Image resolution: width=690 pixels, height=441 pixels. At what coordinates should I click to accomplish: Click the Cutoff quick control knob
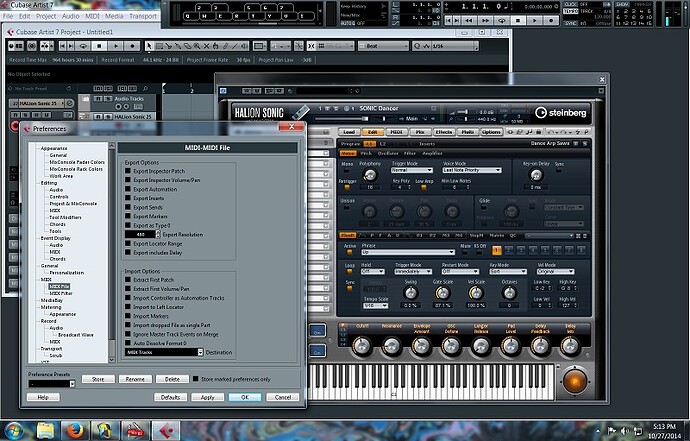(x=362, y=346)
